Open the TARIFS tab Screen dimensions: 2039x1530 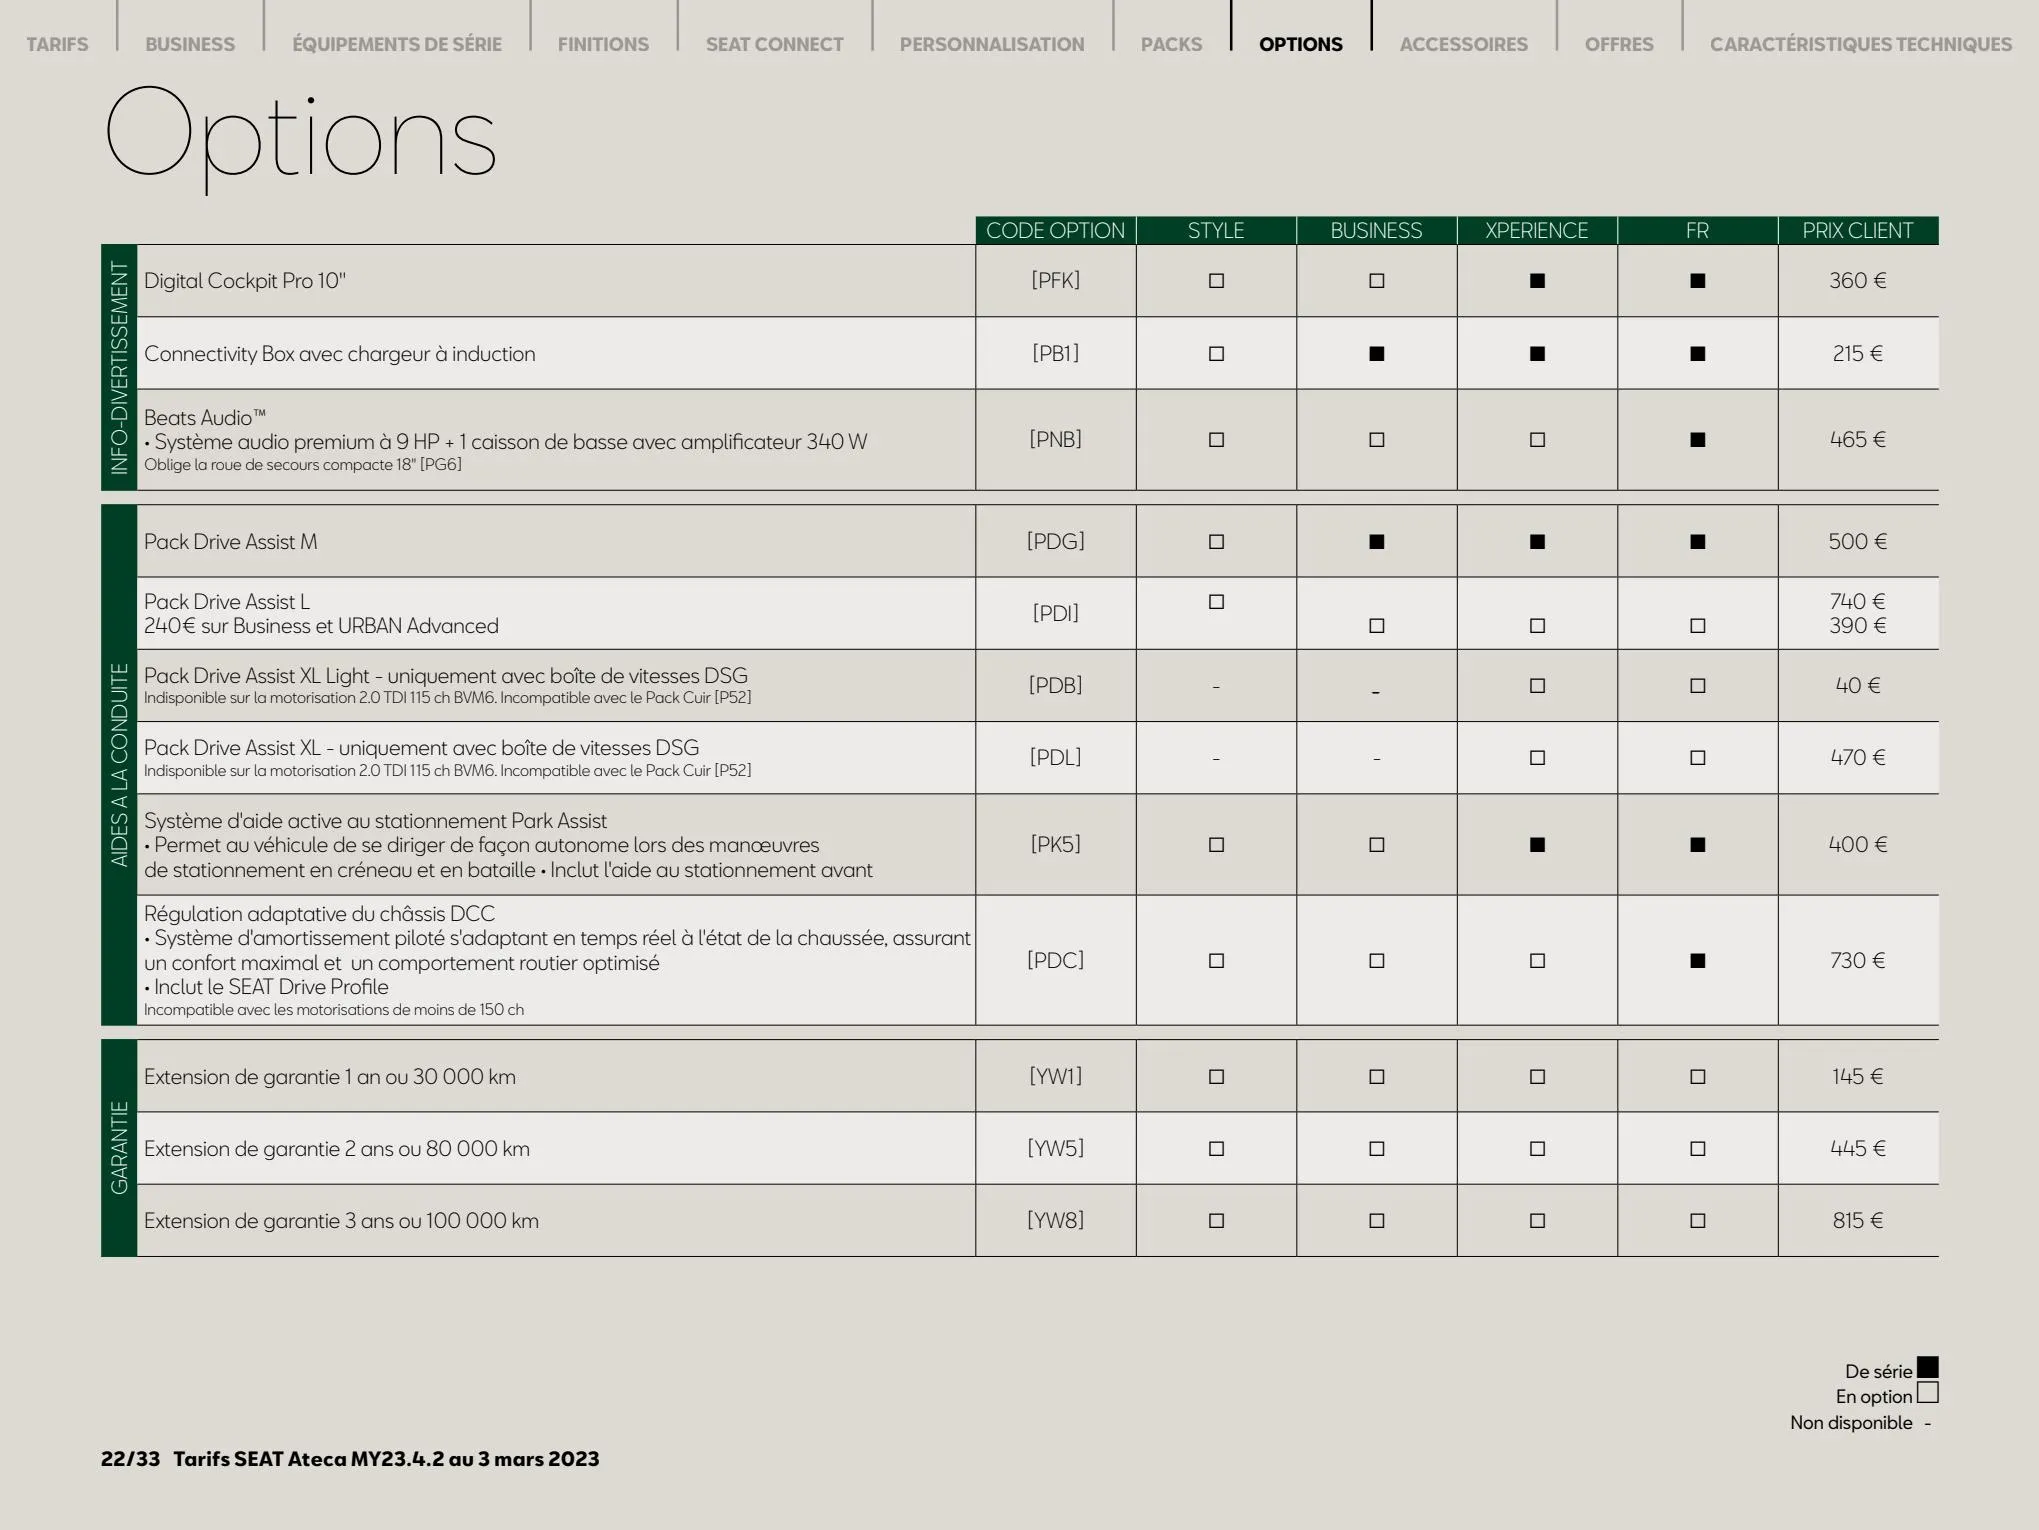(x=57, y=44)
